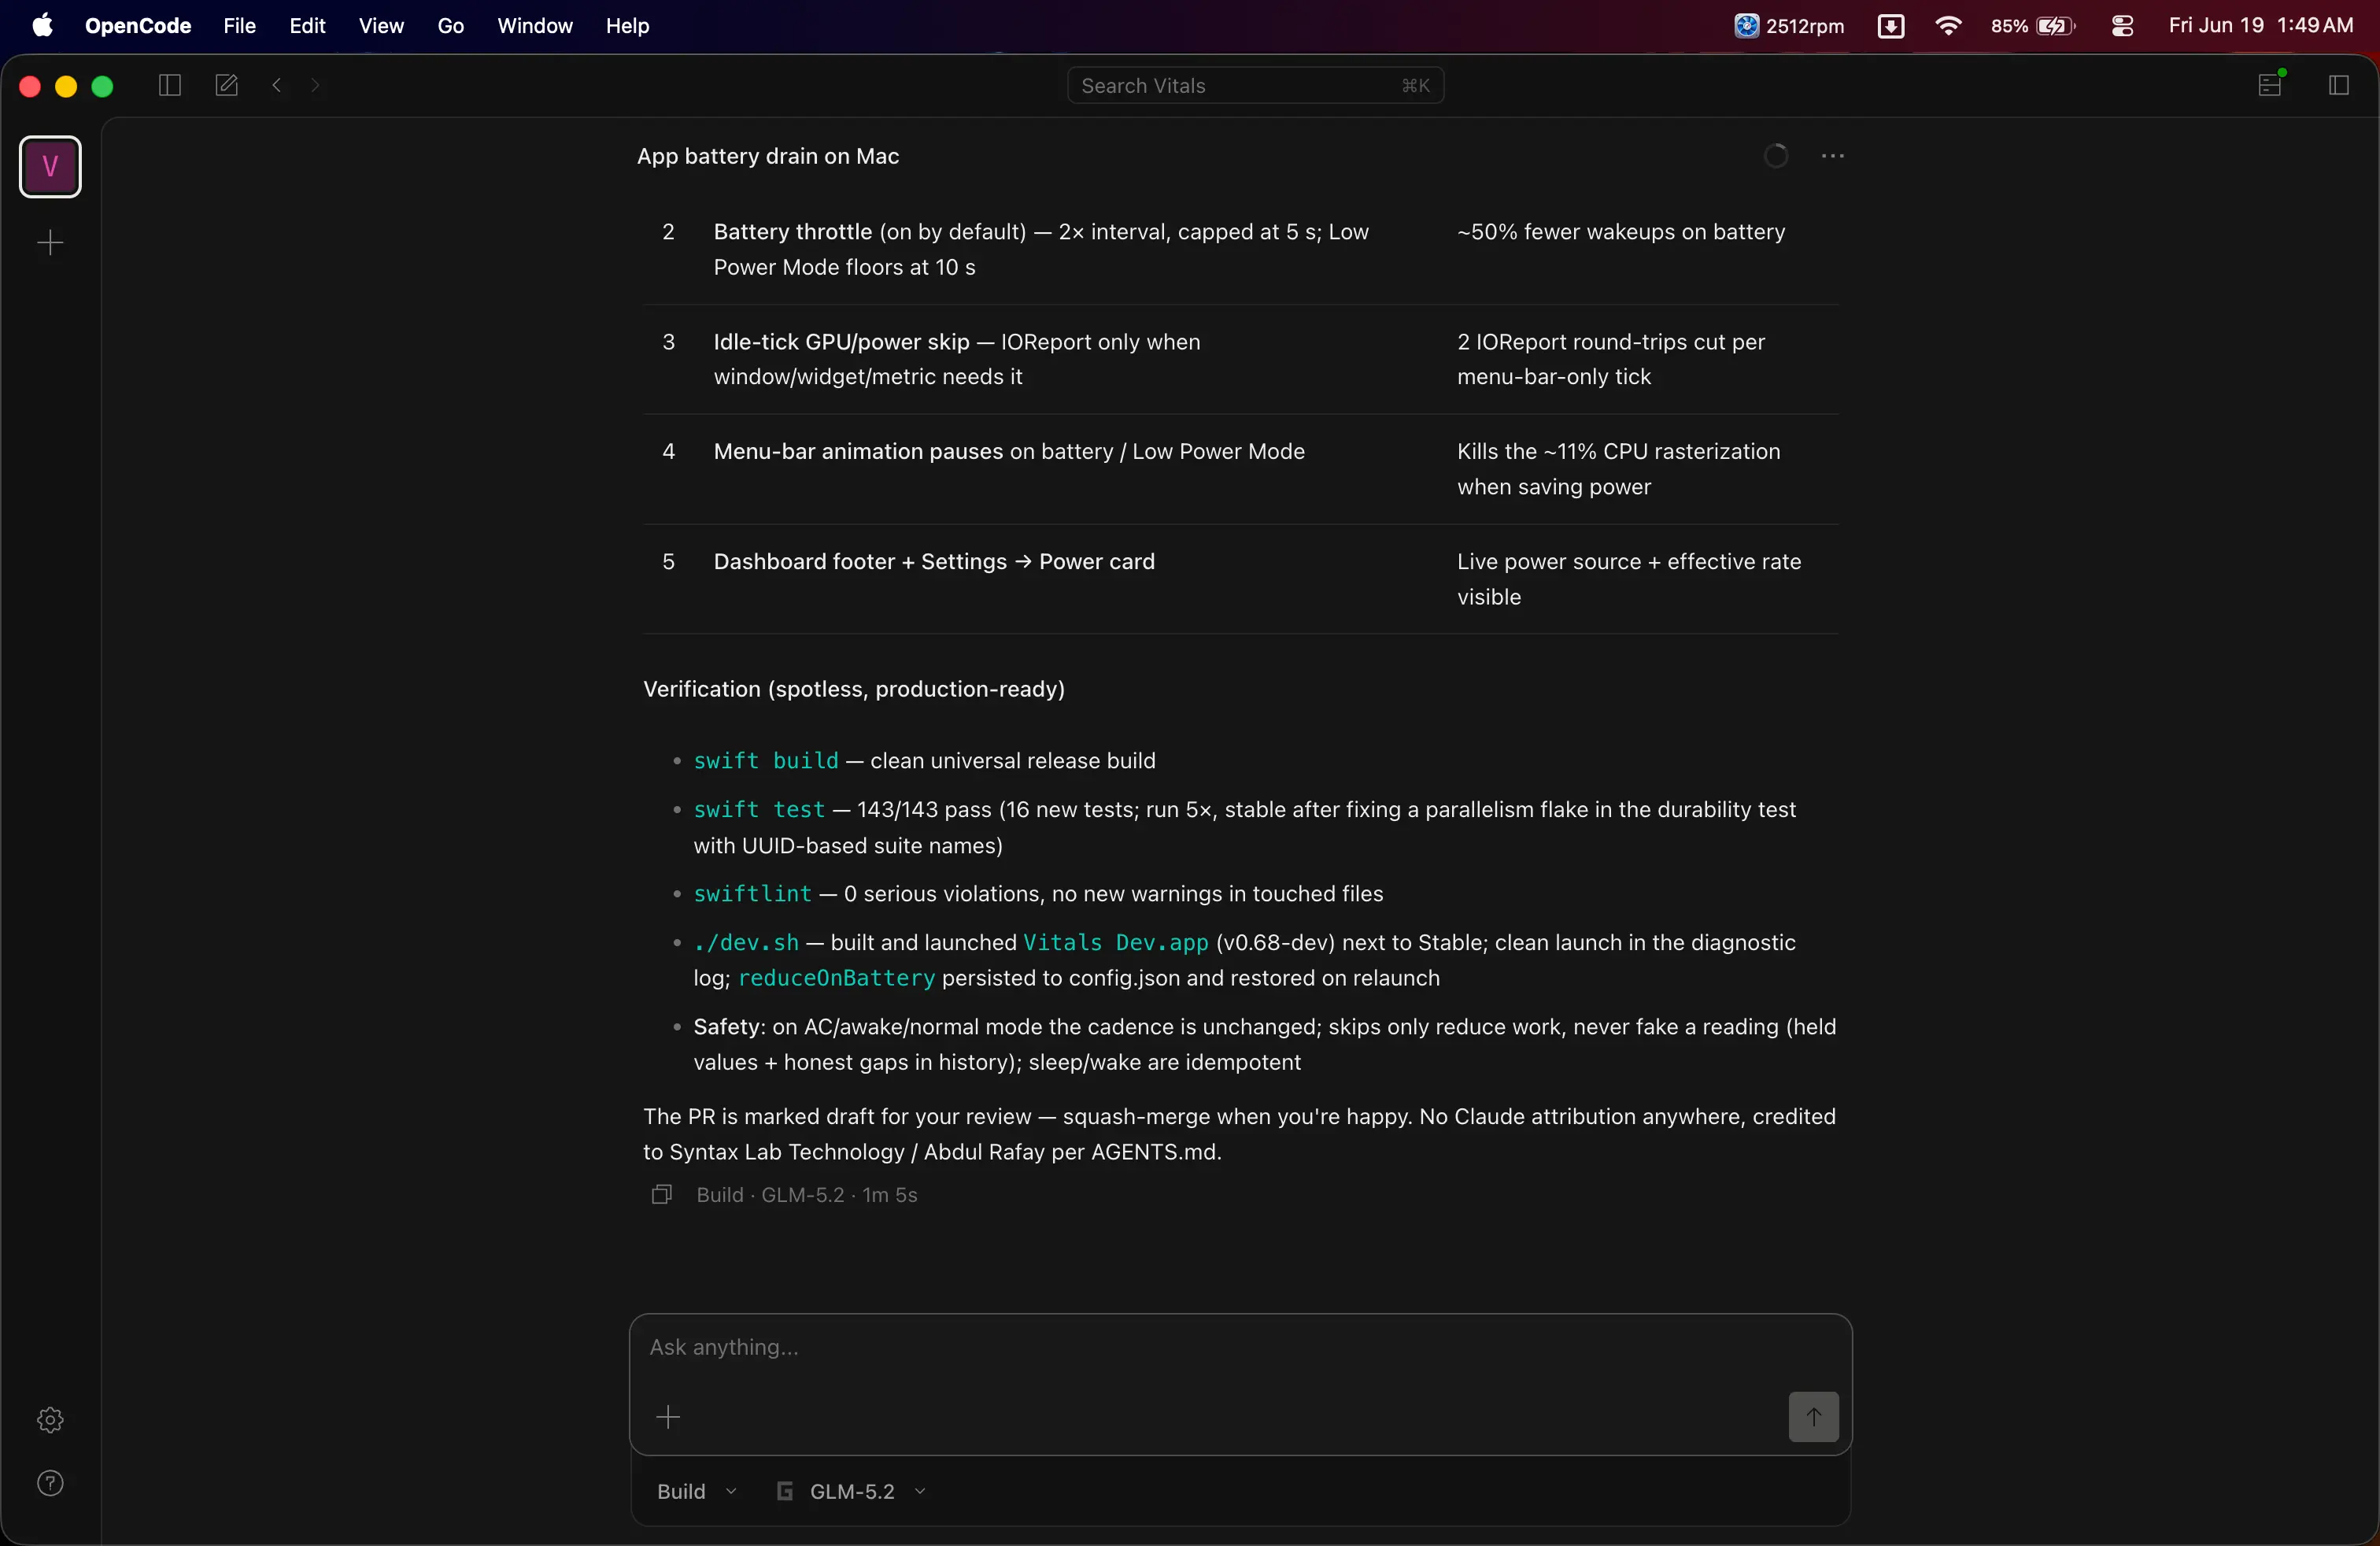Add a new project with plus icon
The height and width of the screenshot is (1546, 2380).
(50, 243)
